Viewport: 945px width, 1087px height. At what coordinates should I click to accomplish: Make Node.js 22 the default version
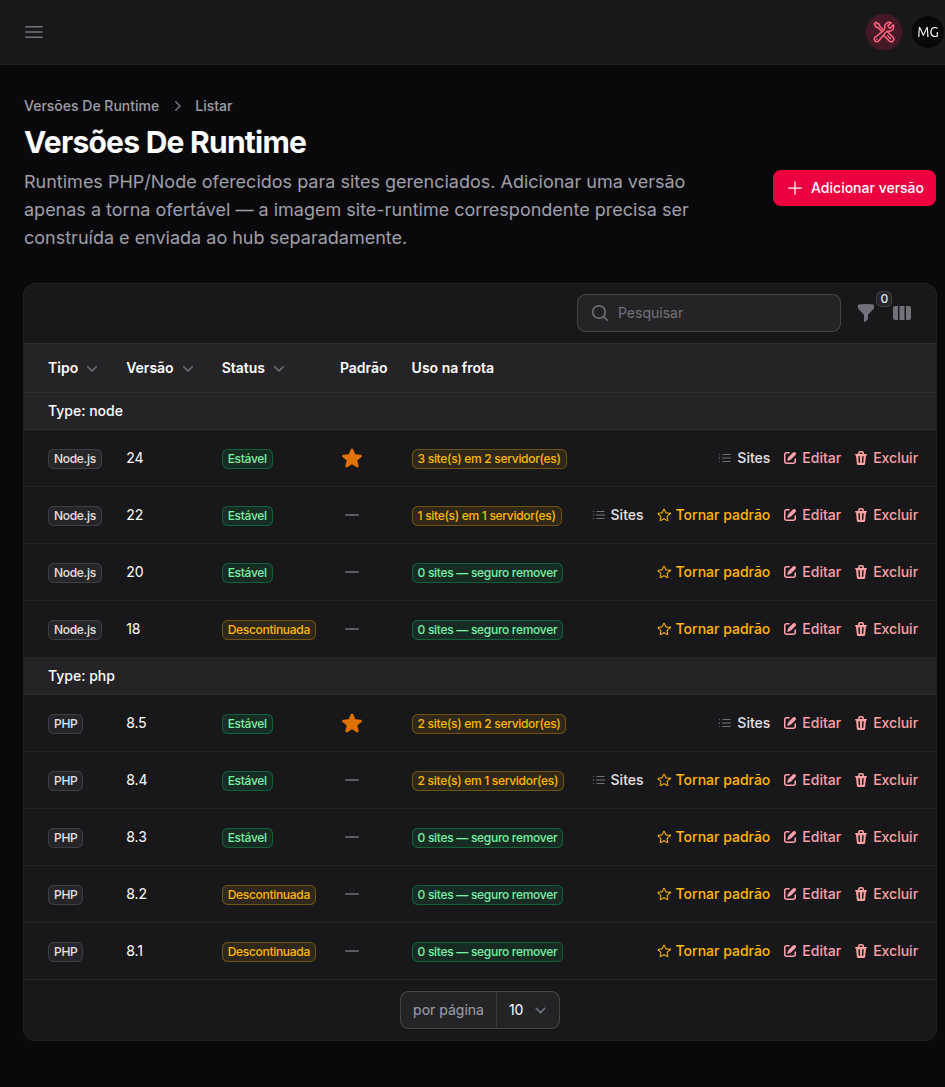(713, 515)
